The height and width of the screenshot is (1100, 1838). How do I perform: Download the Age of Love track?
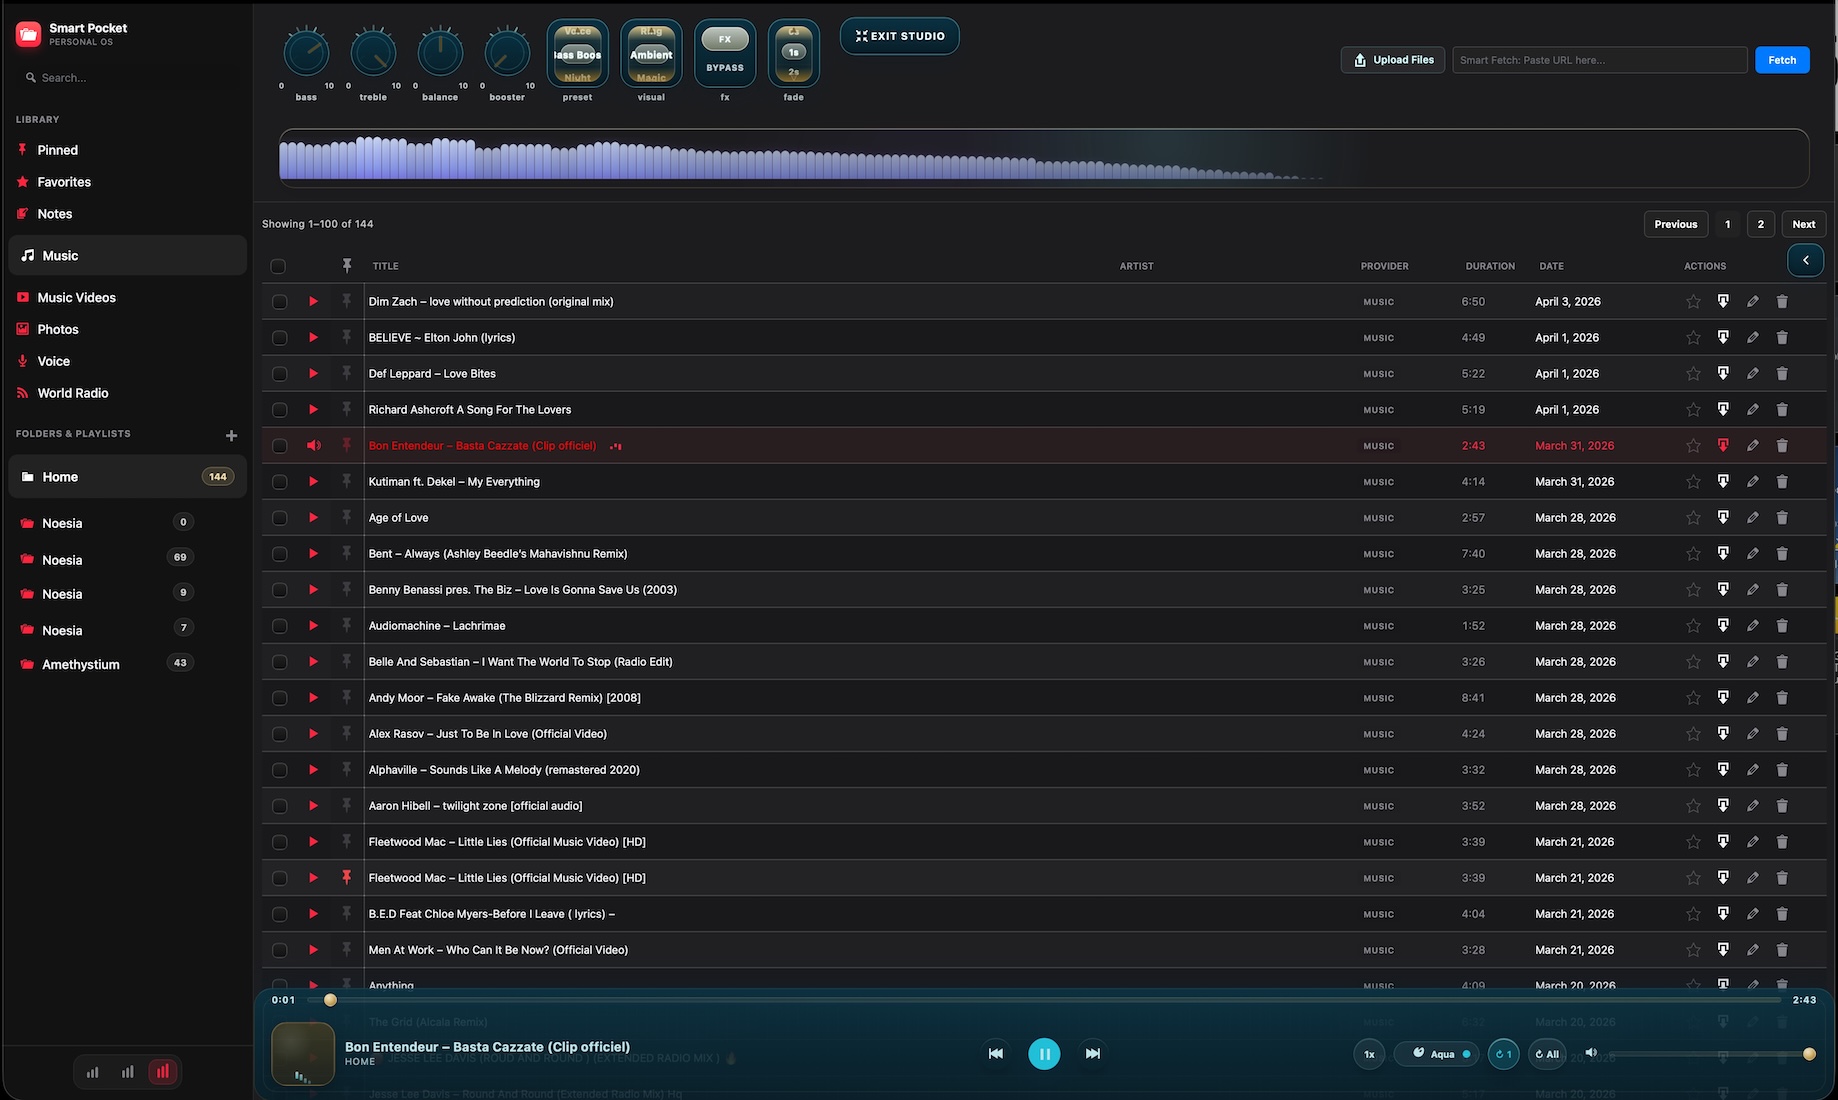pyautogui.click(x=1723, y=517)
